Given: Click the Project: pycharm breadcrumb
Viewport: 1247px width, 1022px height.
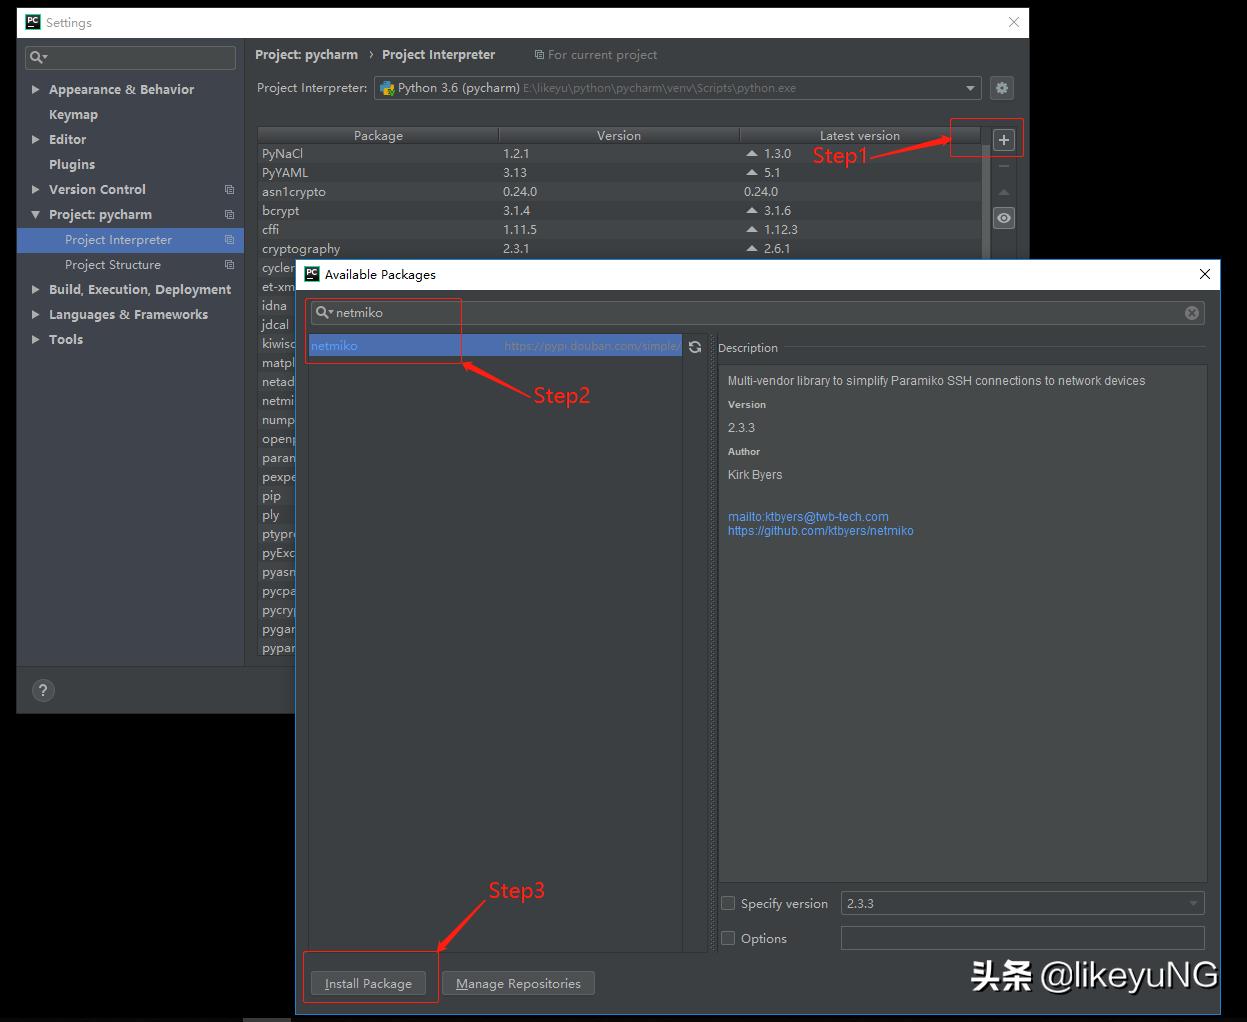Looking at the screenshot, I should coord(306,55).
